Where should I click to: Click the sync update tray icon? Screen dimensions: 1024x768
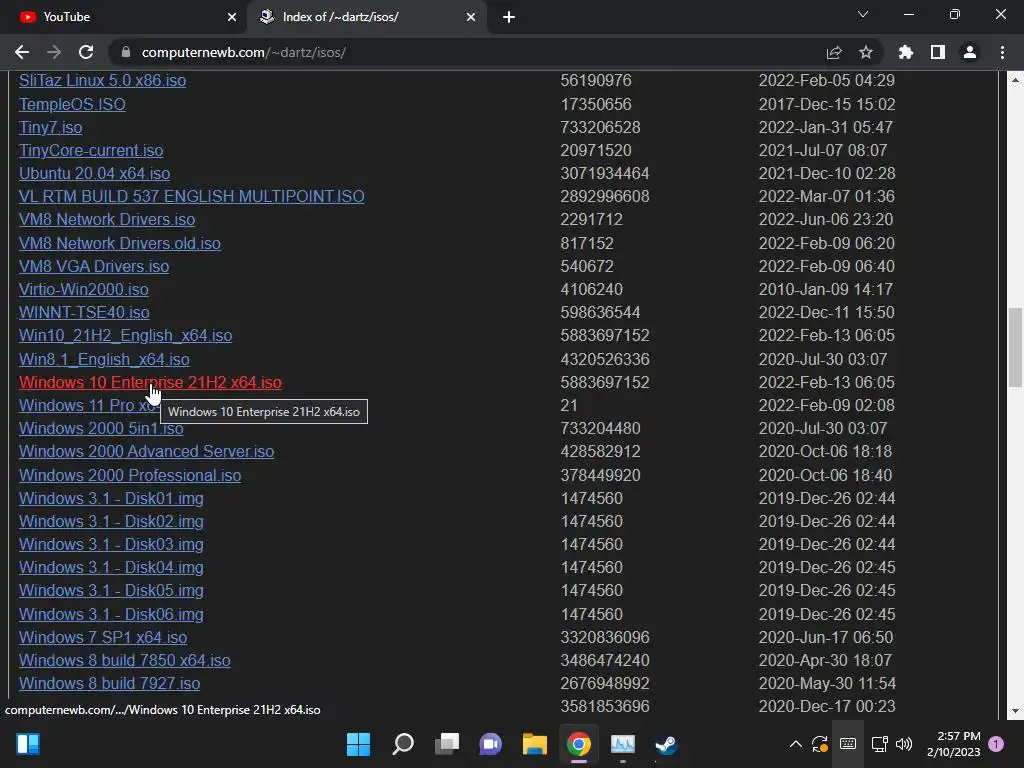pyautogui.click(x=820, y=744)
